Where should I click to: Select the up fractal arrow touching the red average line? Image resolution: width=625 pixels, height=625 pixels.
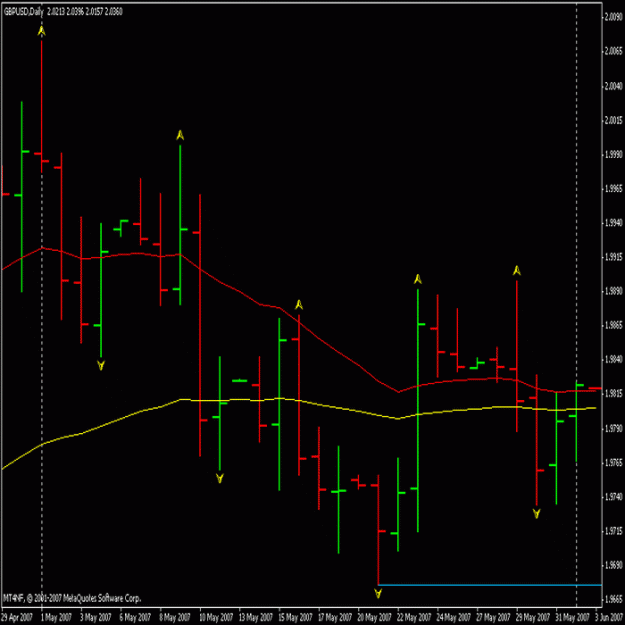(x=299, y=305)
